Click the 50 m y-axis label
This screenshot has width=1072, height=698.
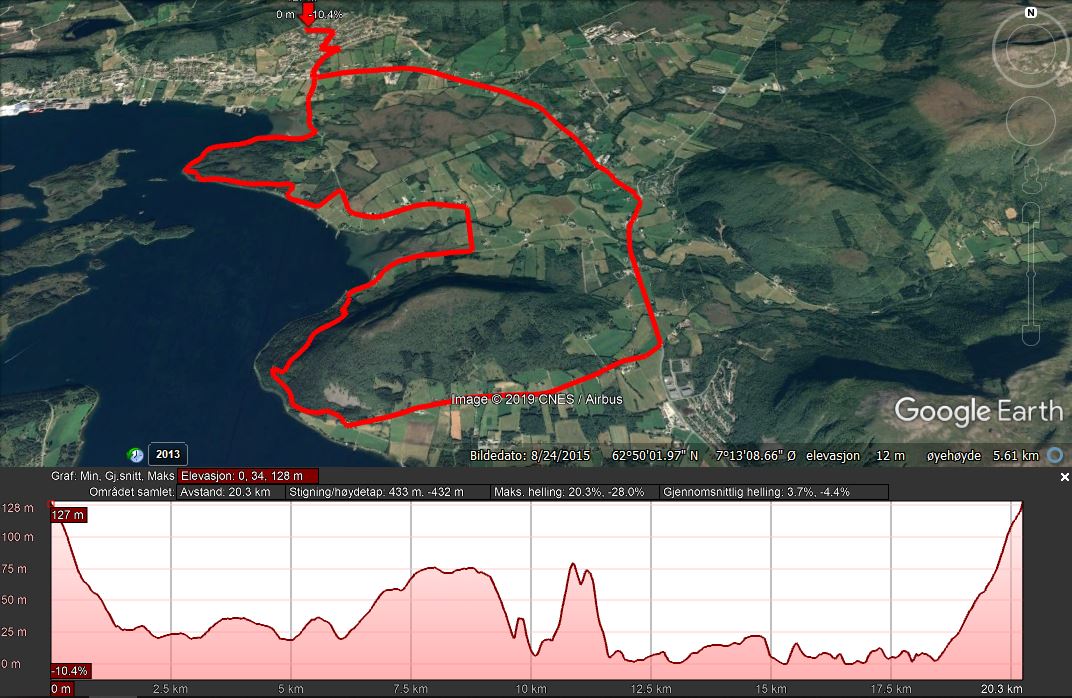pos(14,600)
